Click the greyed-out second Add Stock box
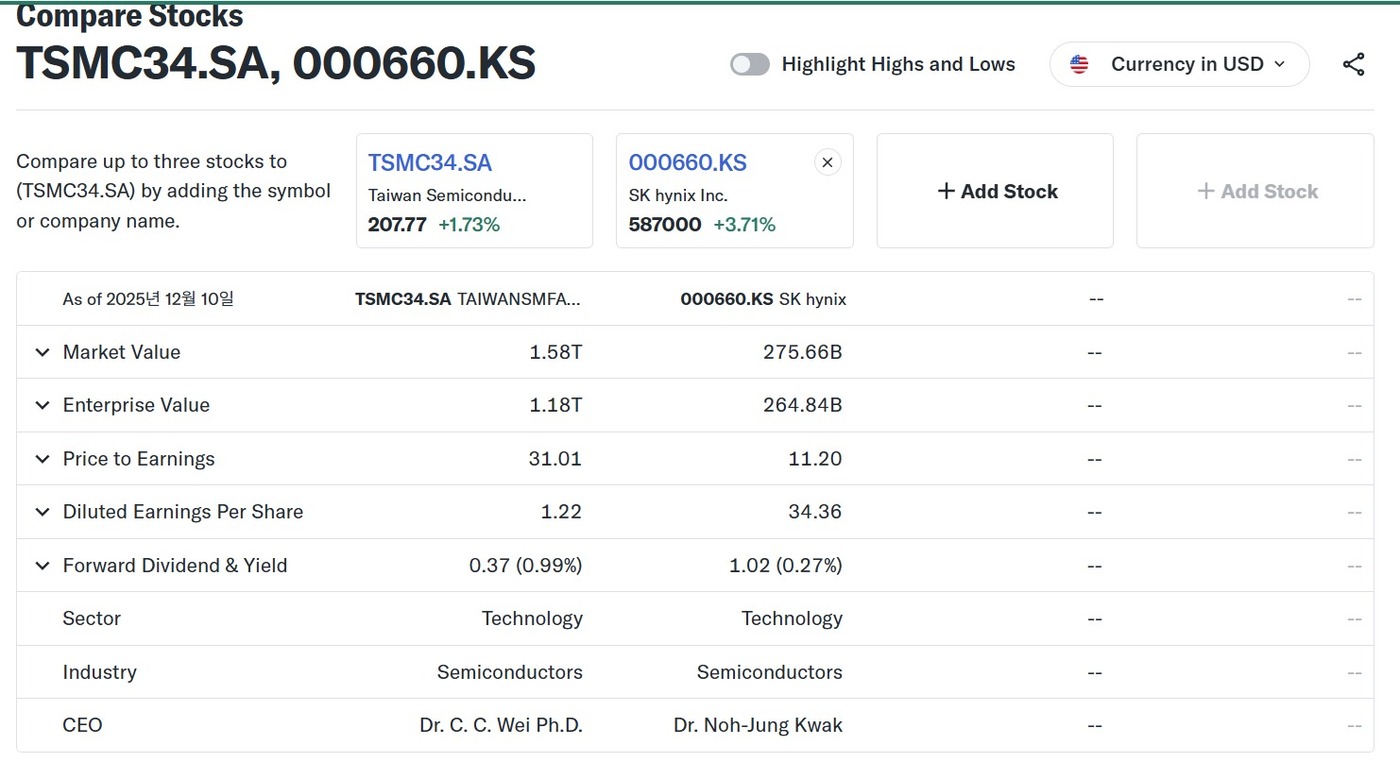 (1256, 191)
